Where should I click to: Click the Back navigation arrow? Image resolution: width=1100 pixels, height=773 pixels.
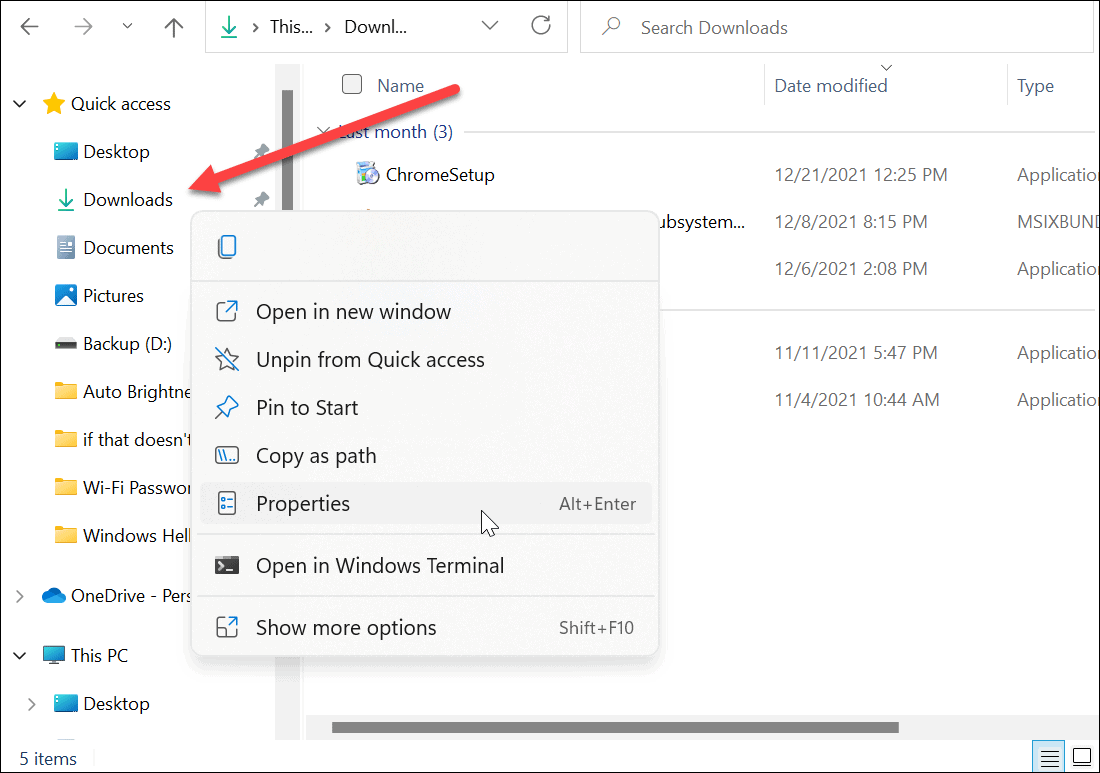tap(30, 27)
